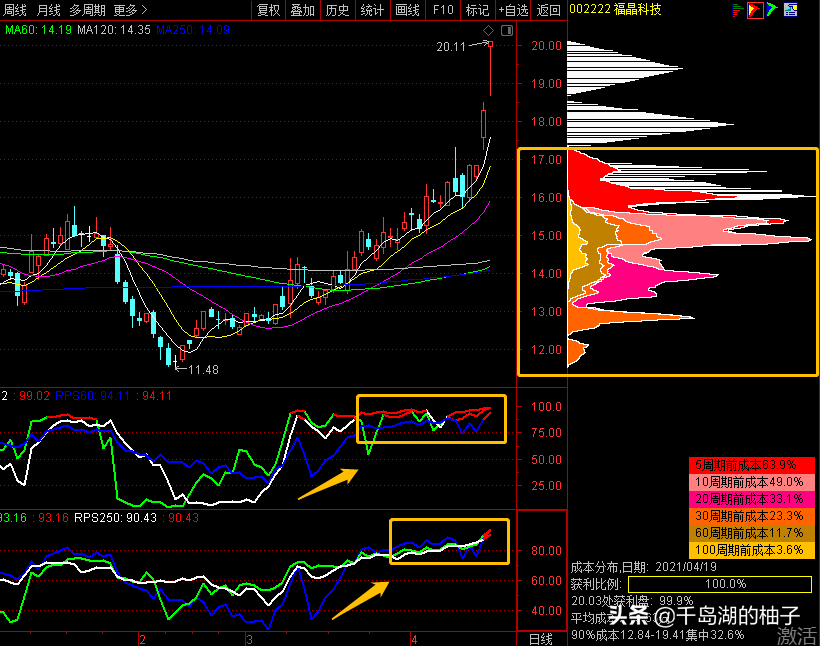Image resolution: width=820 pixels, height=646 pixels.
Task: Activate the 画线 drawing tool
Action: [x=407, y=11]
